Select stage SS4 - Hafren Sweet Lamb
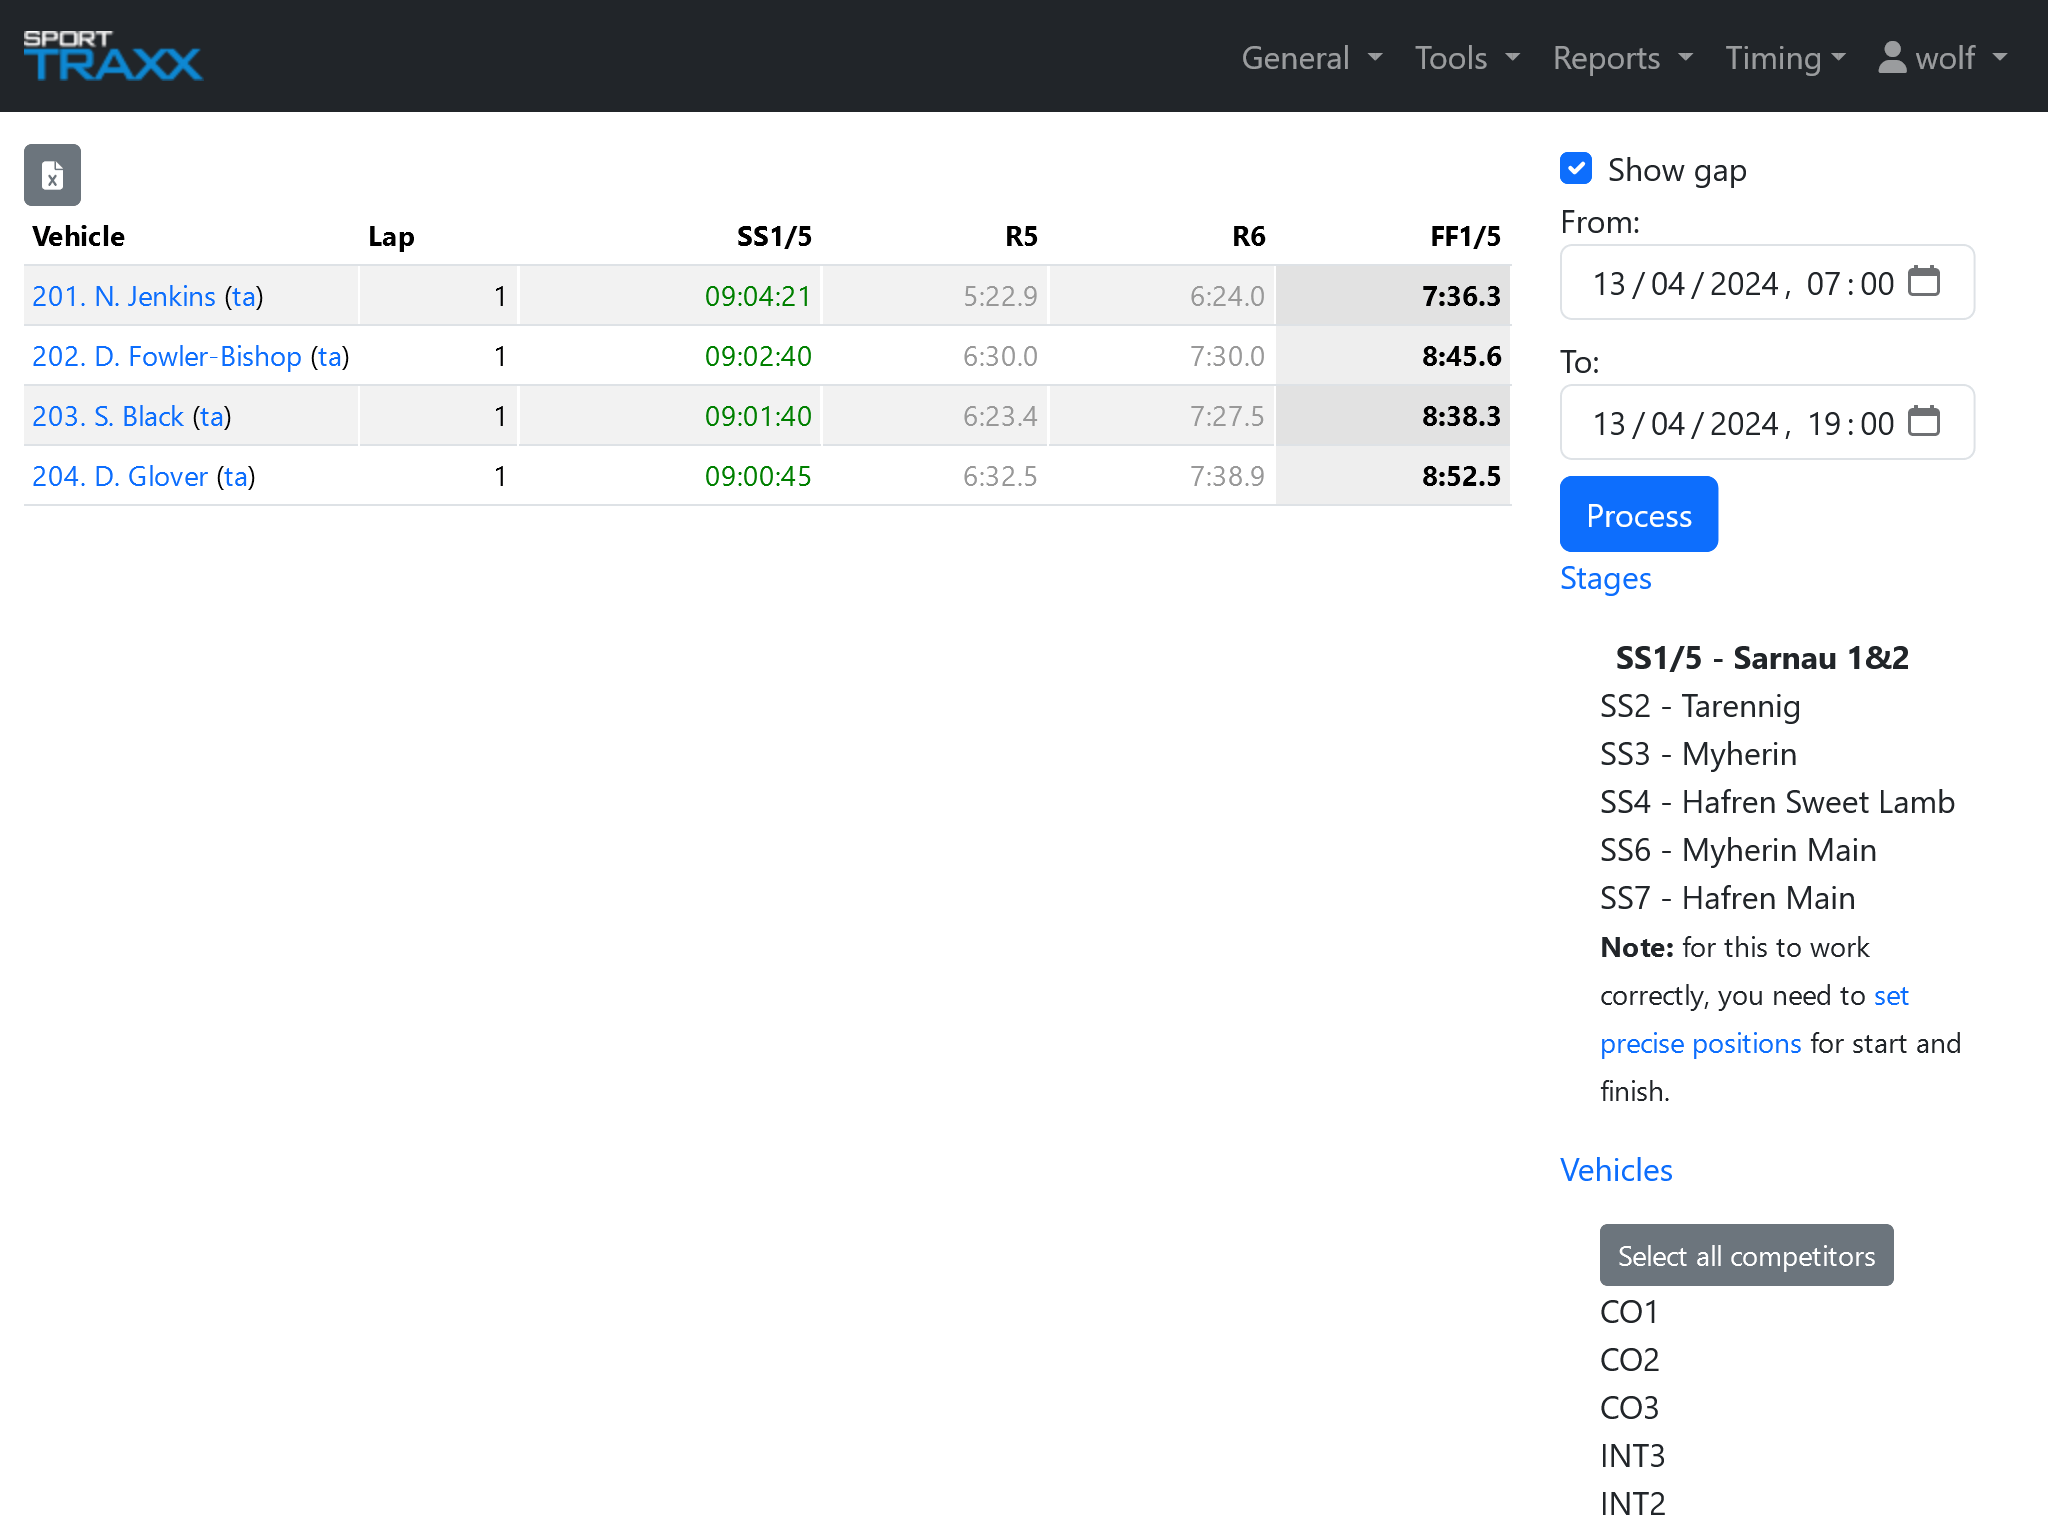The width and height of the screenshot is (2048, 1536). (x=1777, y=802)
